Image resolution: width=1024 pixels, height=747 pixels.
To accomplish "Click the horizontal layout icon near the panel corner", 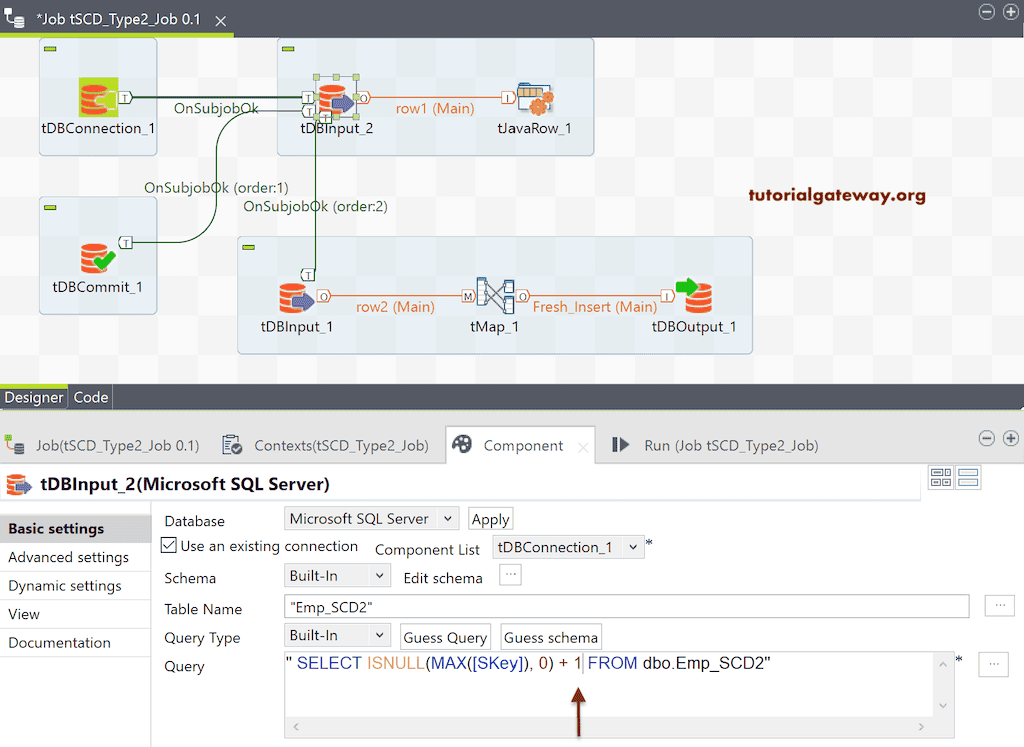I will click(x=967, y=477).
